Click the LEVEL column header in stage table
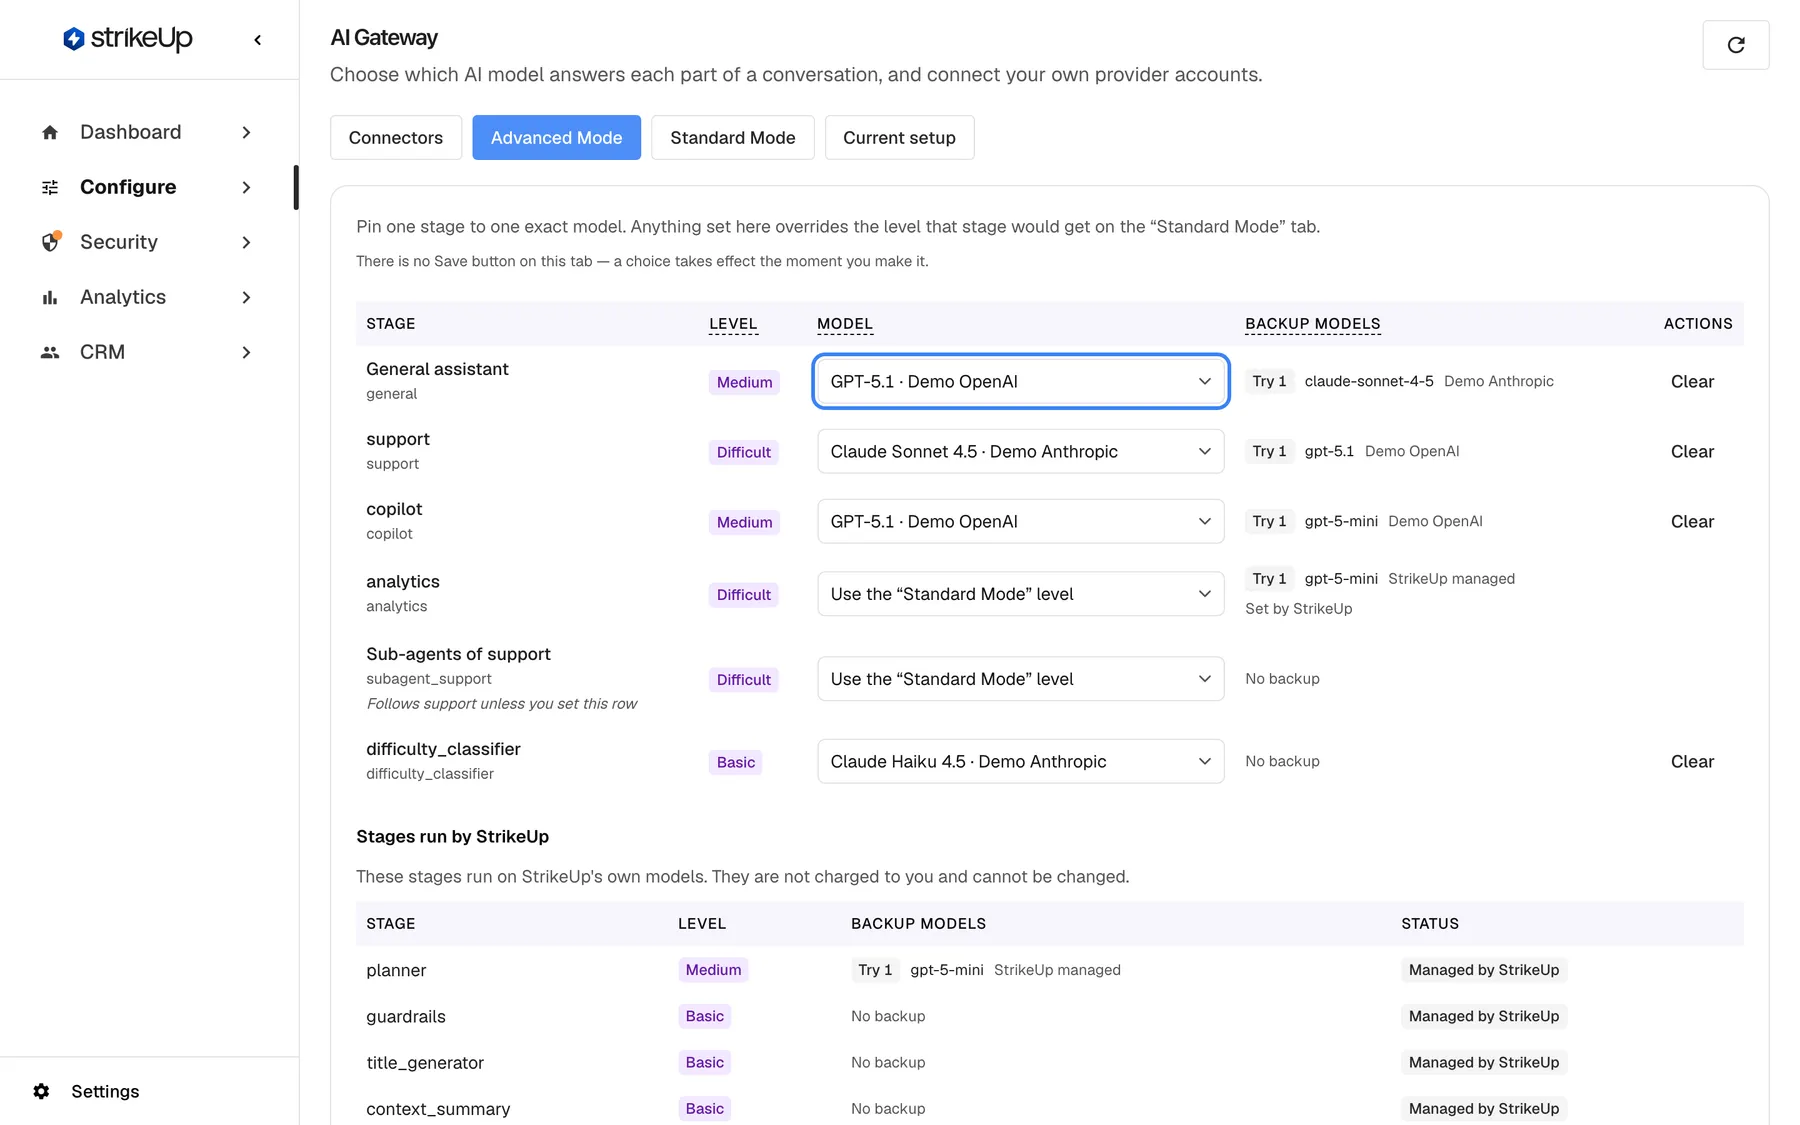The width and height of the screenshot is (1800, 1125). [733, 323]
